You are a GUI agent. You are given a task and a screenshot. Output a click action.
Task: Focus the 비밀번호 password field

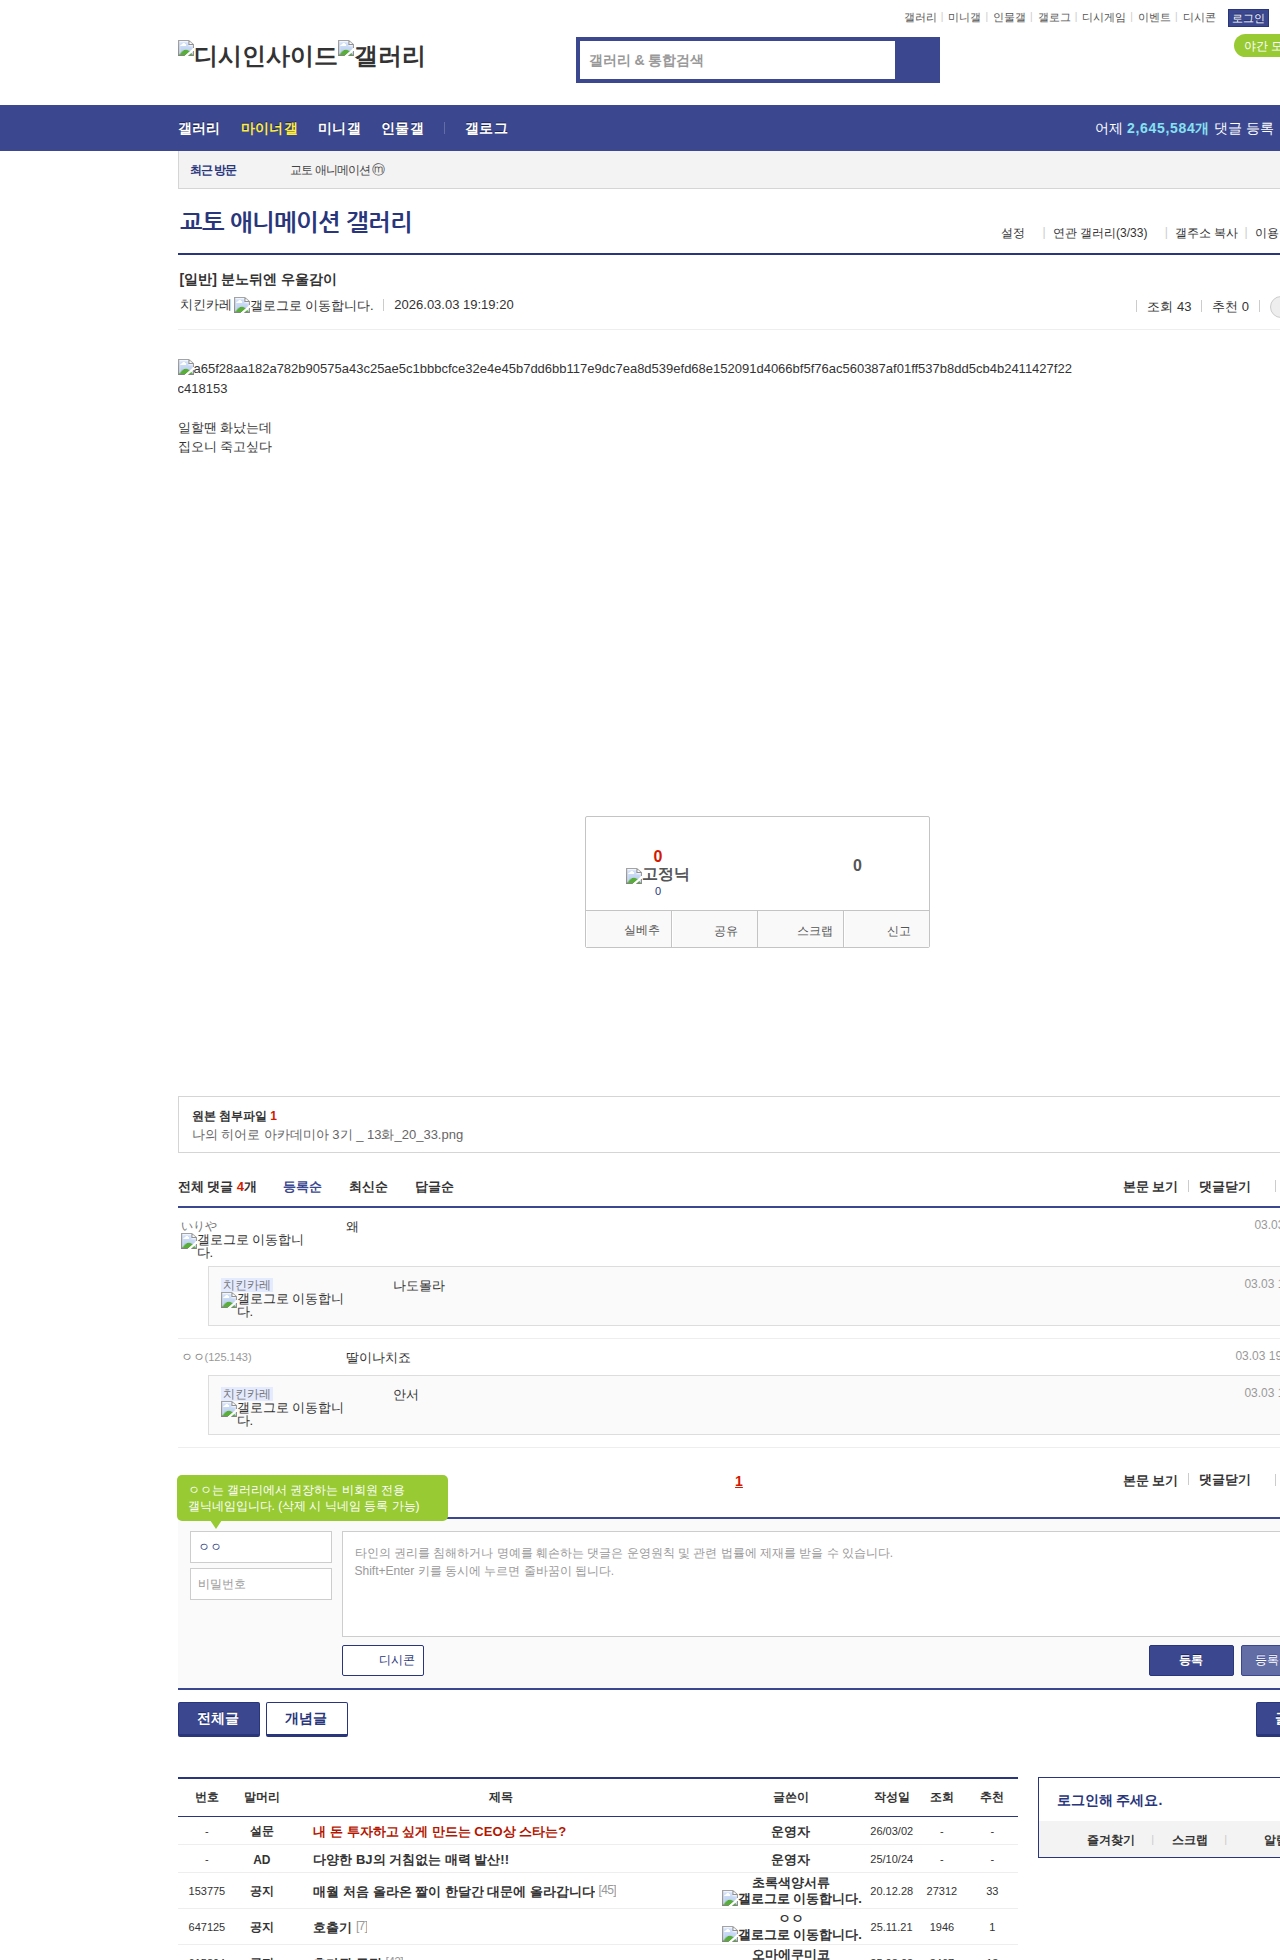pos(261,1584)
